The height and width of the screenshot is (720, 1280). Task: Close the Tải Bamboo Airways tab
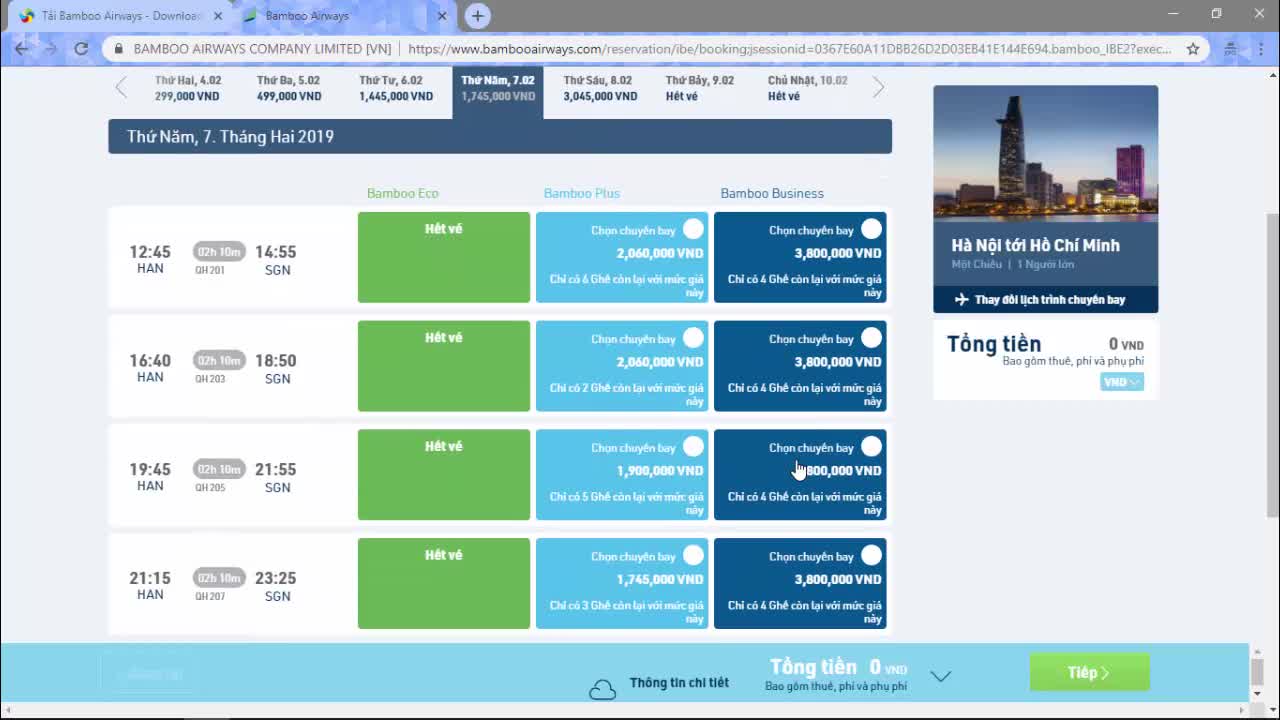pyautogui.click(x=218, y=16)
